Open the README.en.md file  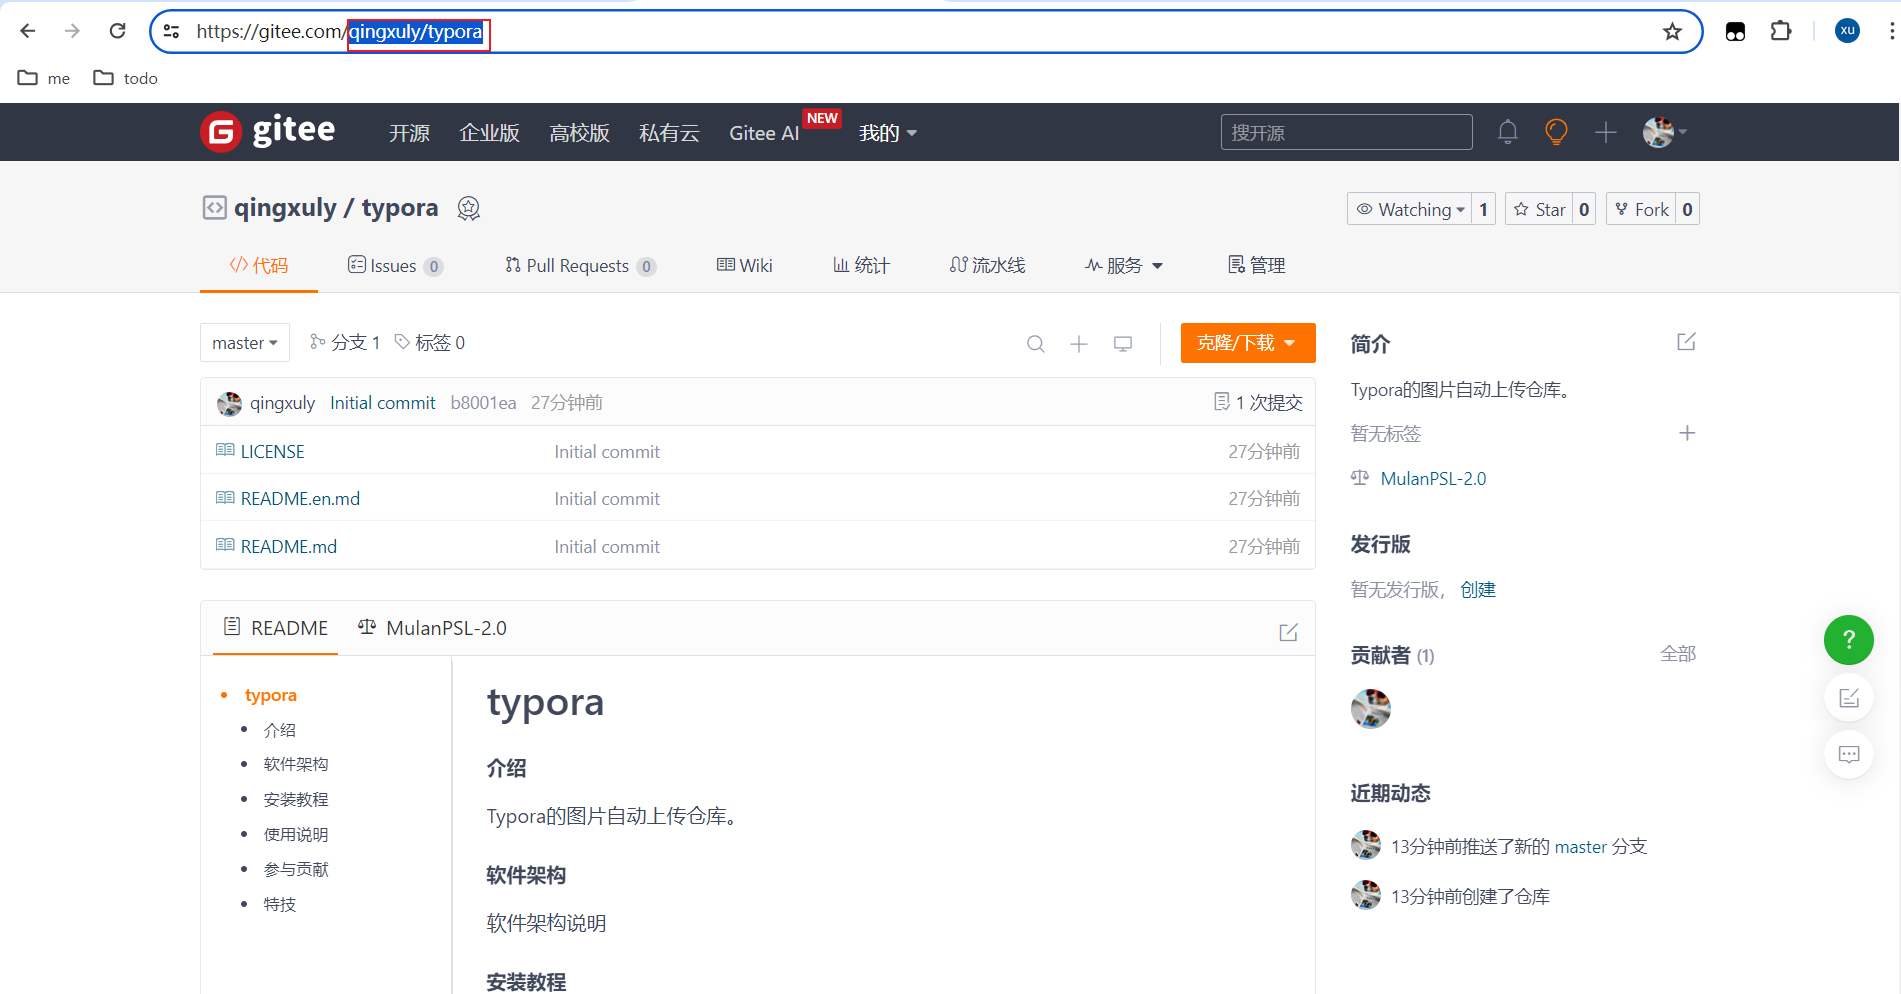click(x=300, y=498)
